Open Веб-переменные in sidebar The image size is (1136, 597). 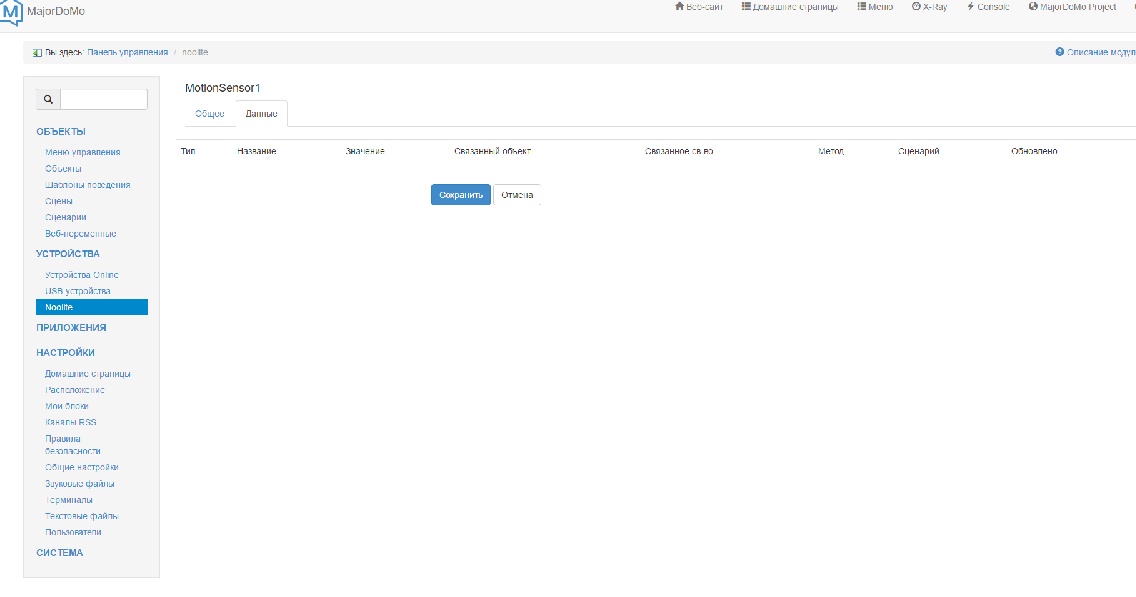coord(80,234)
